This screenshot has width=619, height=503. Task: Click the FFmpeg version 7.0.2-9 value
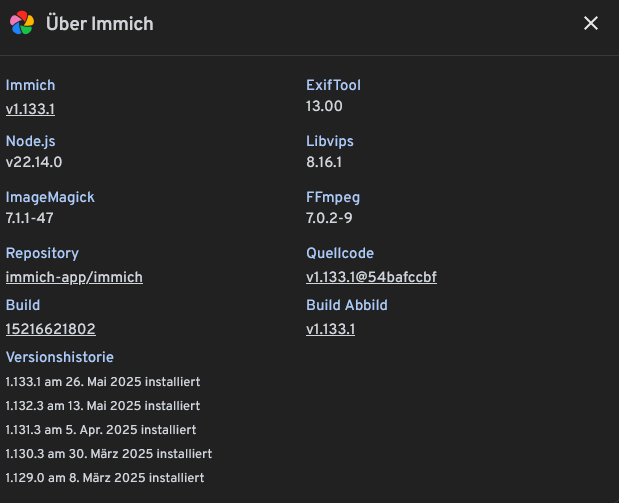click(x=329, y=218)
